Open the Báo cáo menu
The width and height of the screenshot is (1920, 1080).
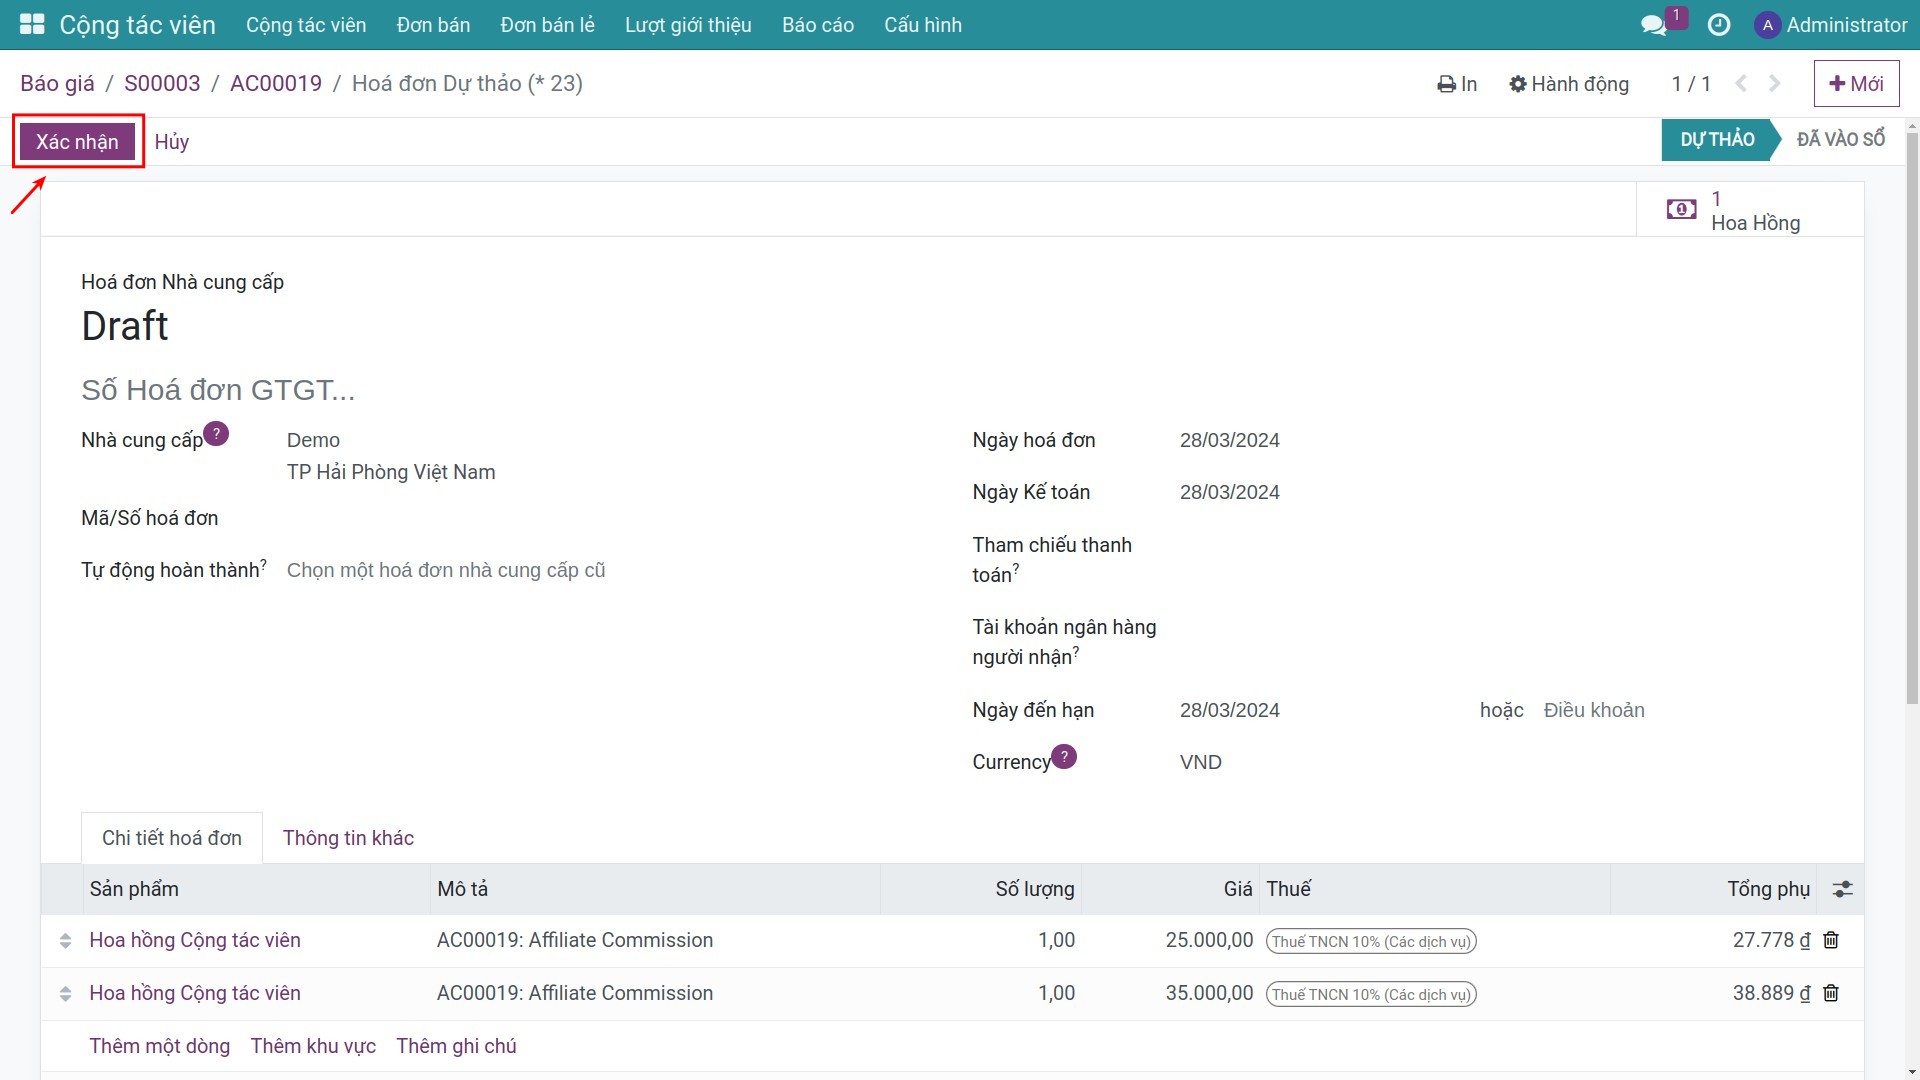click(x=818, y=25)
